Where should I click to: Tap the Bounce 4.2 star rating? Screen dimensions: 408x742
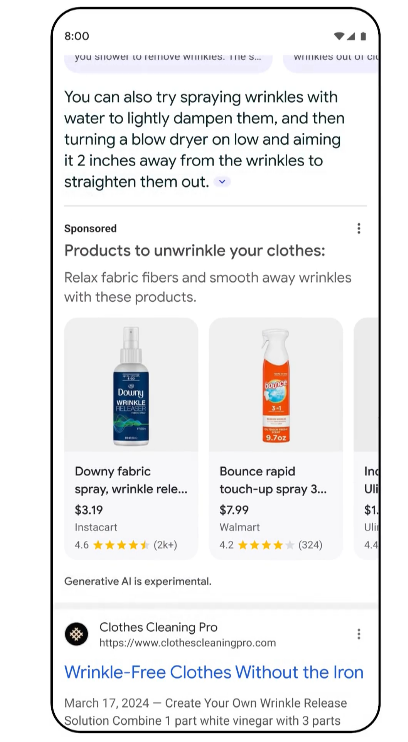(x=271, y=545)
